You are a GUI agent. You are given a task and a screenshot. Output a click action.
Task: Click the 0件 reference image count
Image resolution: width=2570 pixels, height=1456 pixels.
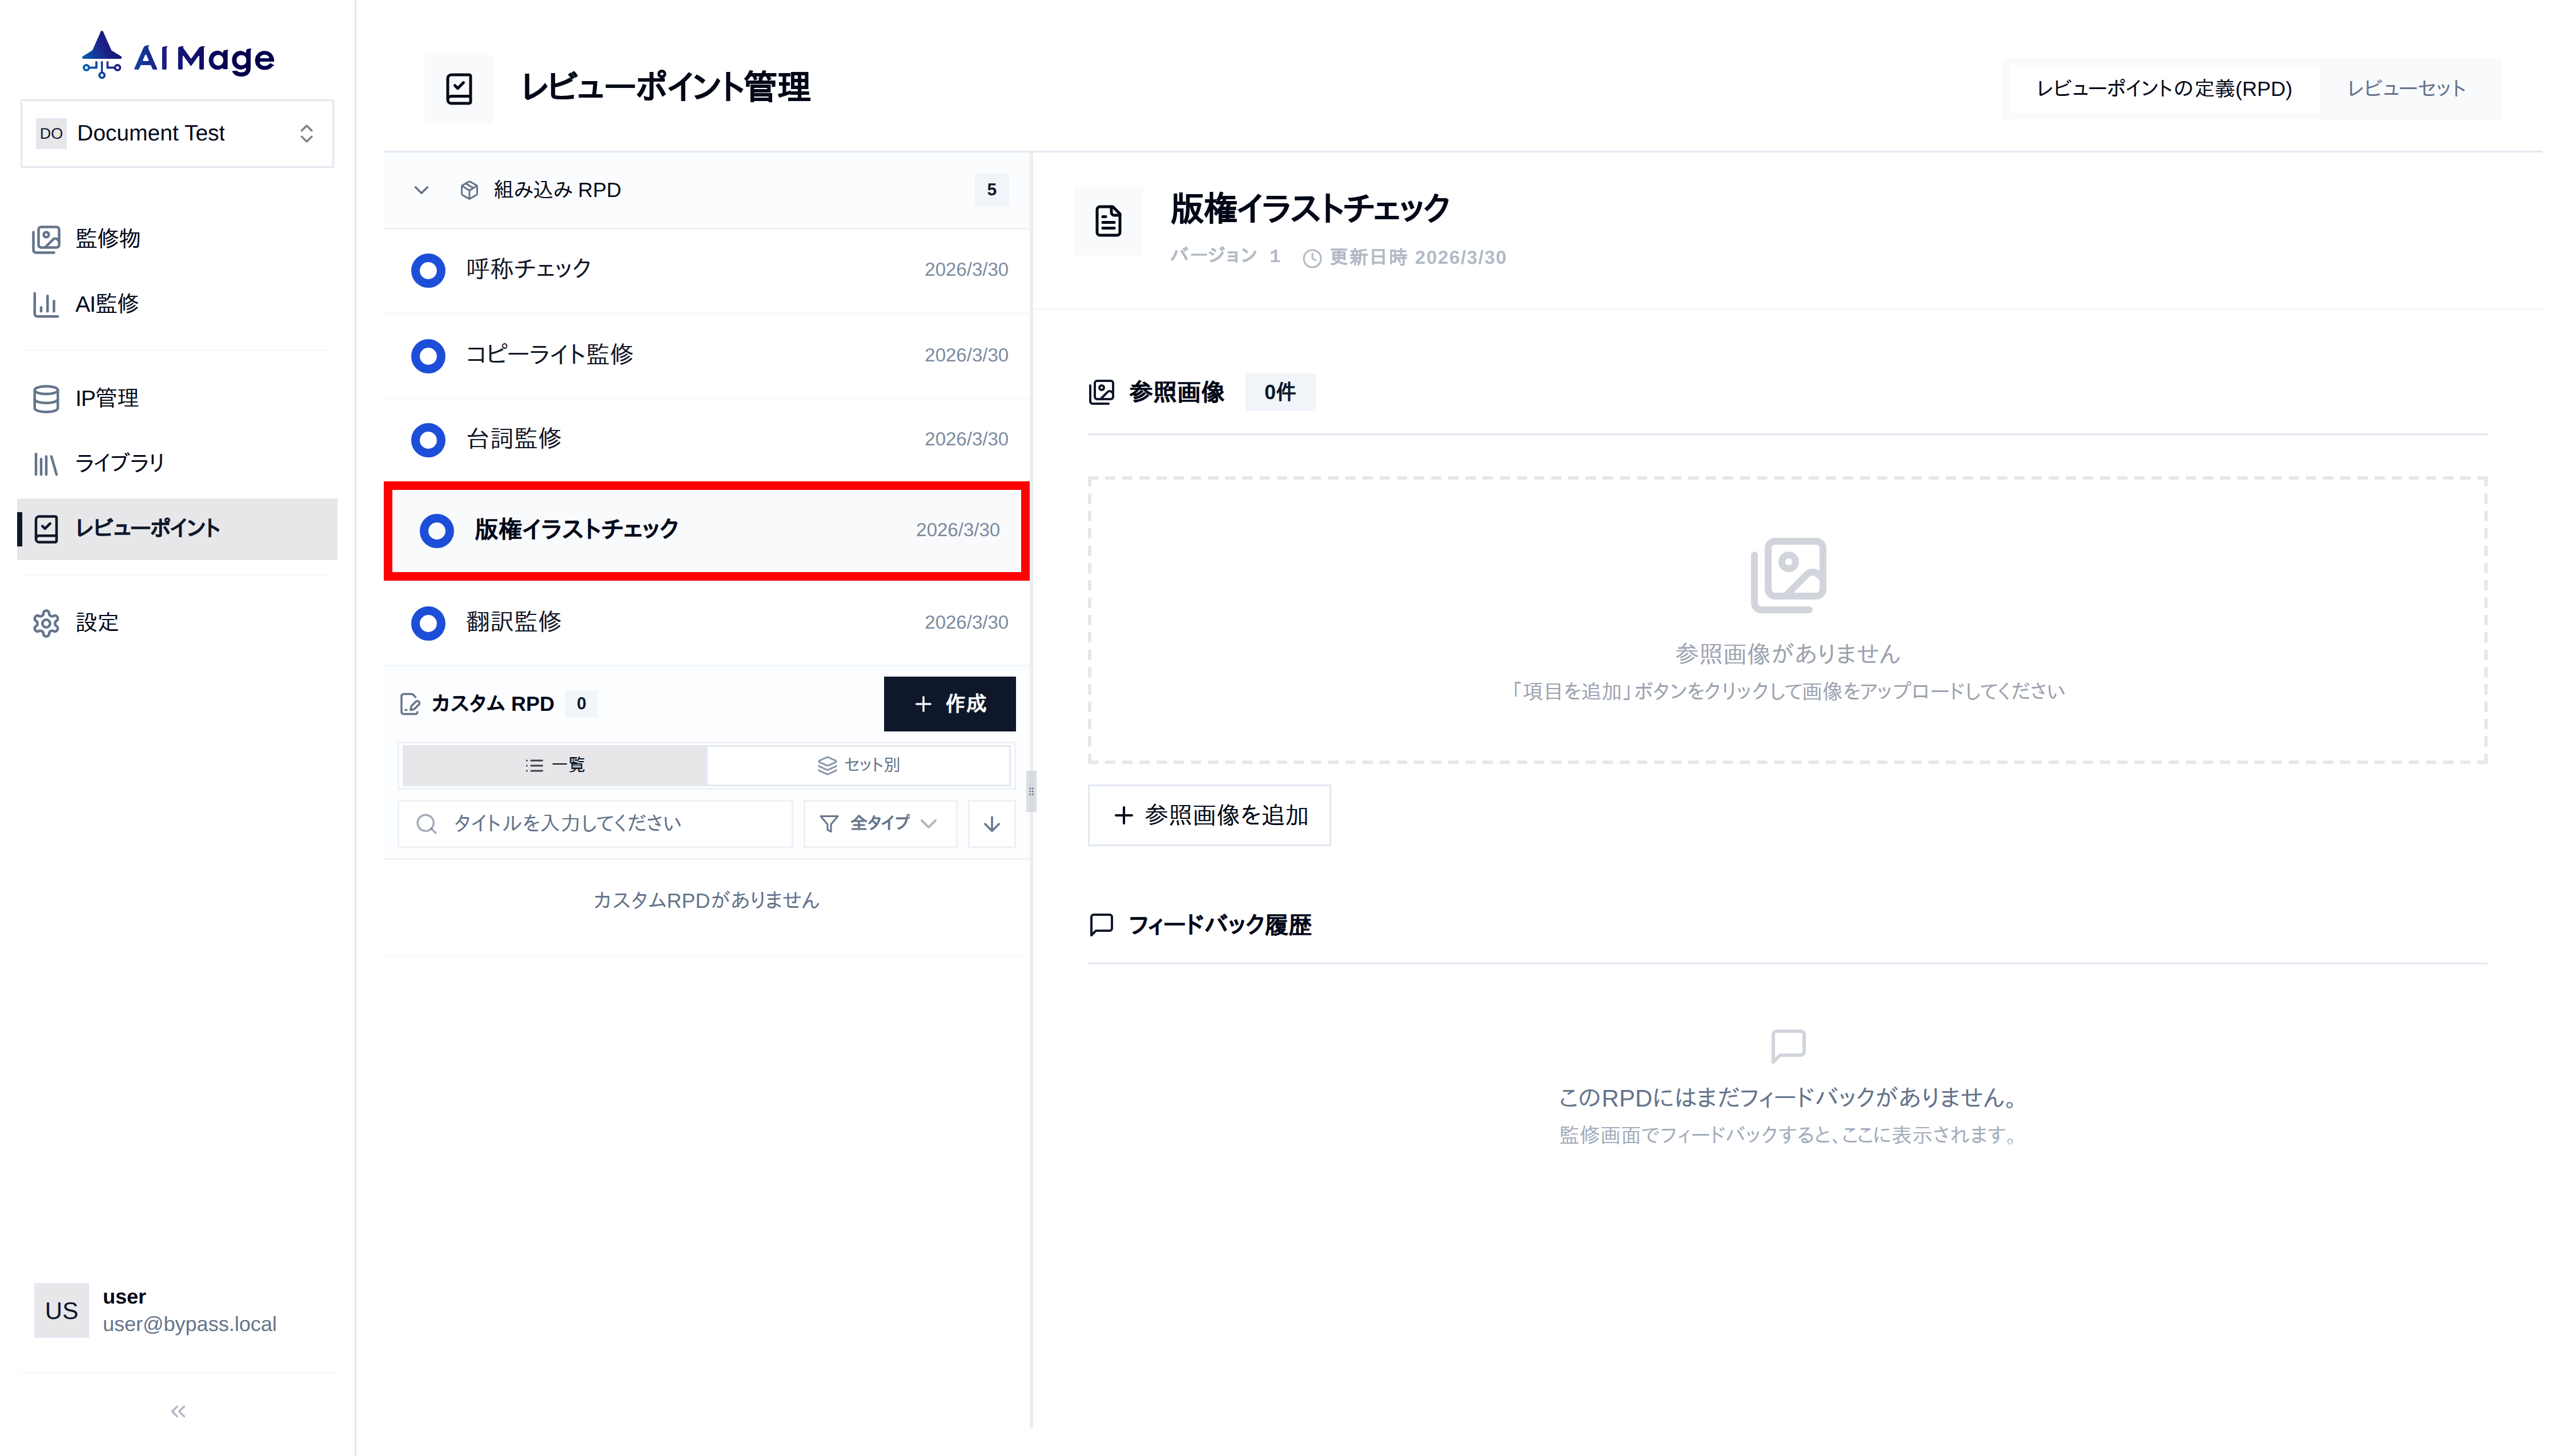(x=1280, y=392)
